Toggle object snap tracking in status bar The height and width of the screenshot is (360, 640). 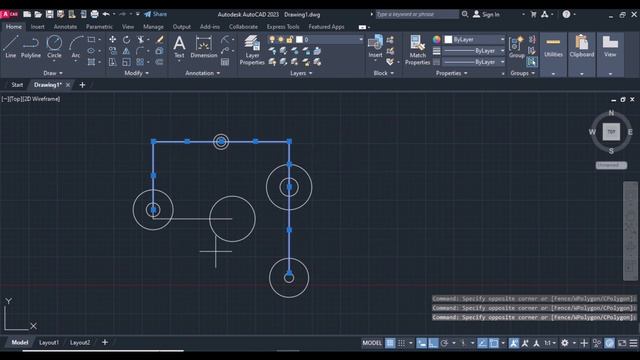pyautogui.click(x=482, y=343)
